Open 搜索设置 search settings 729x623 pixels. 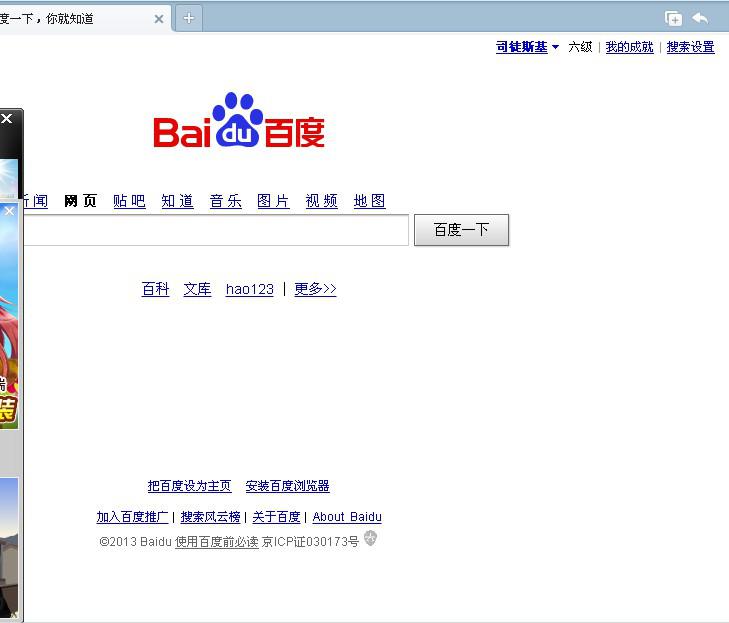pyautogui.click(x=690, y=47)
